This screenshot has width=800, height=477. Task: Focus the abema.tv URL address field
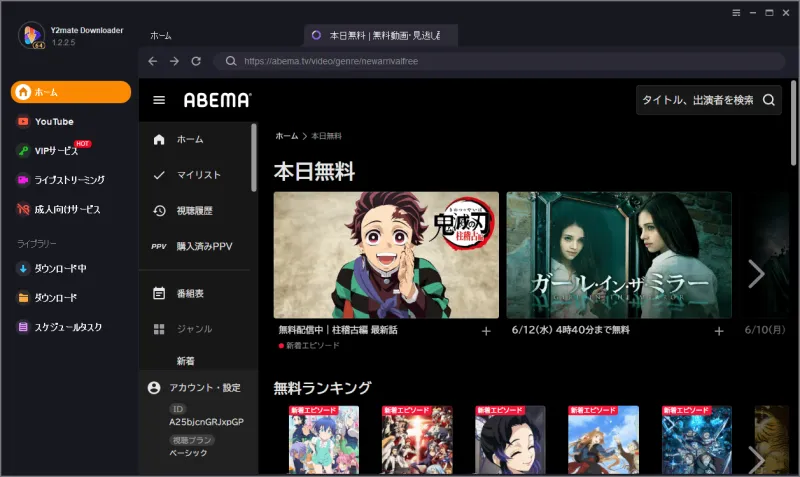pos(499,61)
